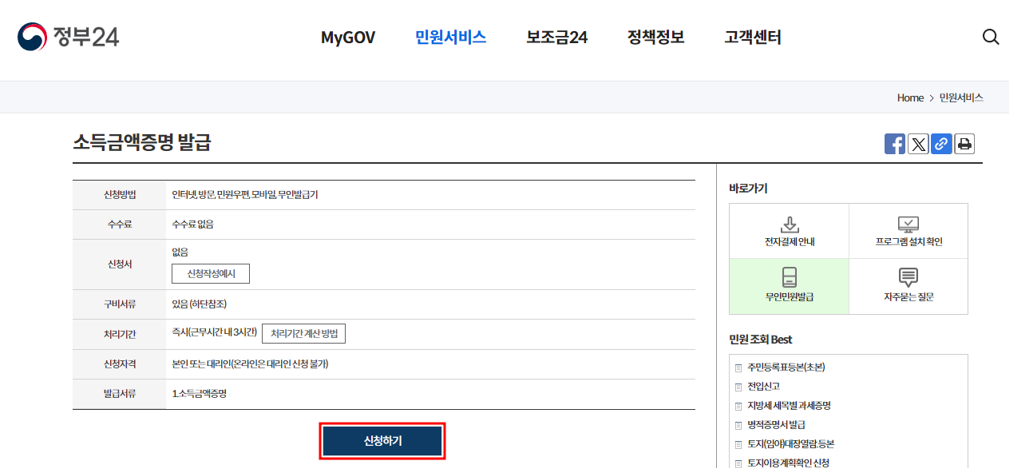Click the 소득금액증명 발급 page title
Viewport: 1009px width, 468px height.
[x=142, y=143]
